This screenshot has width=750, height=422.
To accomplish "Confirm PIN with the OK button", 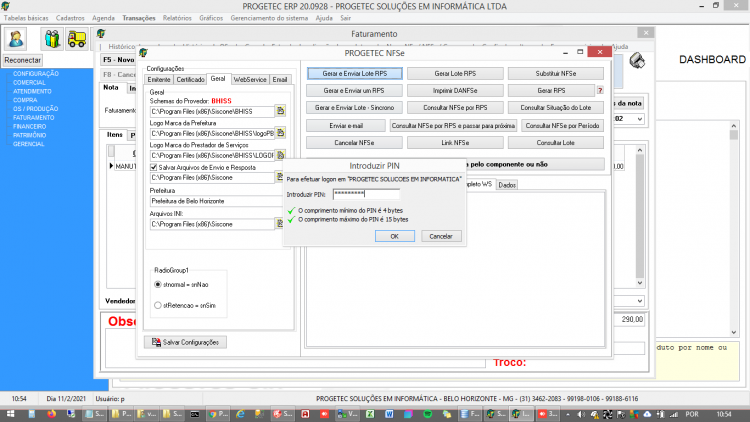I will pos(395,236).
